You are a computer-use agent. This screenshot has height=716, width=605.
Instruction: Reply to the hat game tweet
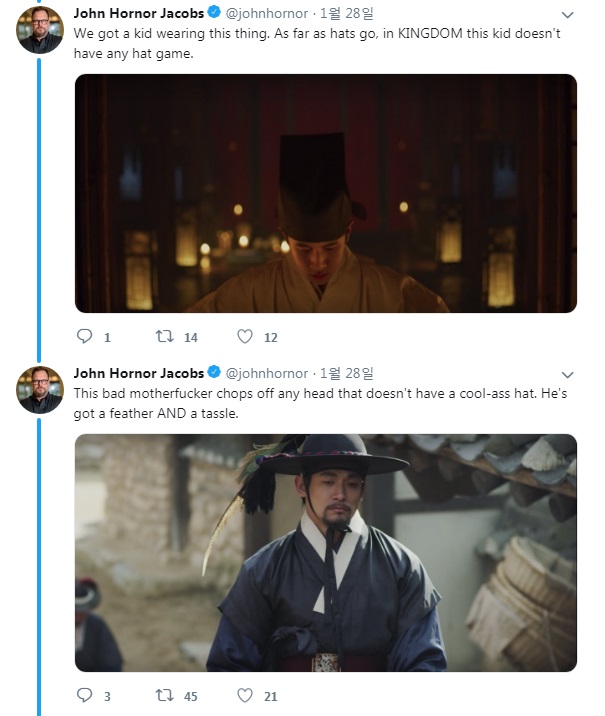click(85, 337)
